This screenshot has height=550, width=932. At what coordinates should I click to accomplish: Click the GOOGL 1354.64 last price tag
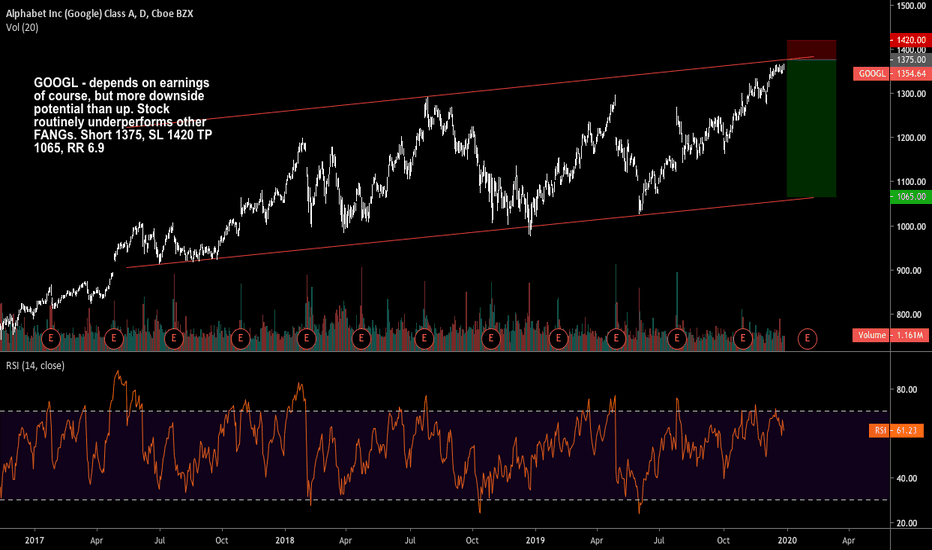[x=891, y=74]
